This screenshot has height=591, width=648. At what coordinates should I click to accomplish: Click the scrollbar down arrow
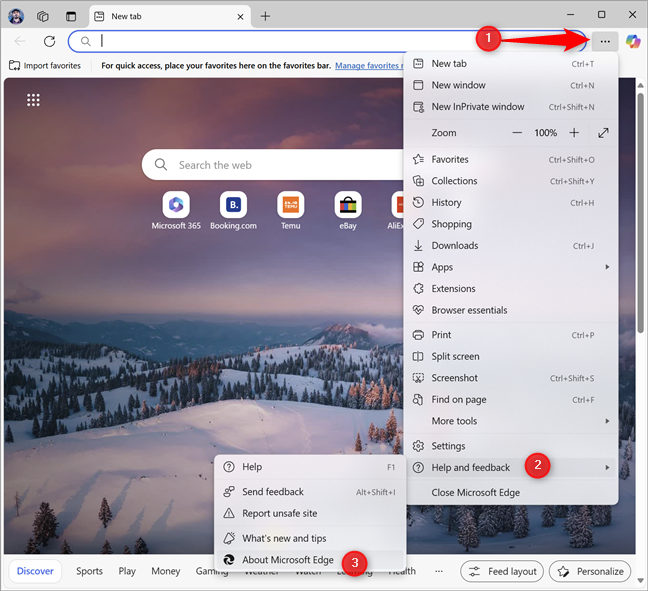click(x=641, y=580)
